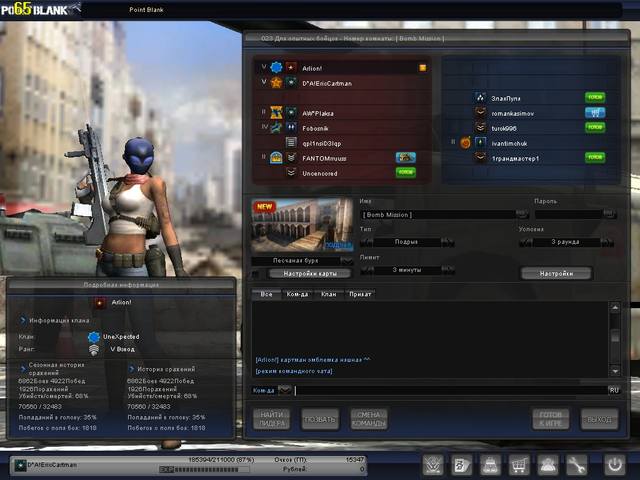Click the UneXpected clan emblem in info panel
This screenshot has height=480, width=640.
94,337
